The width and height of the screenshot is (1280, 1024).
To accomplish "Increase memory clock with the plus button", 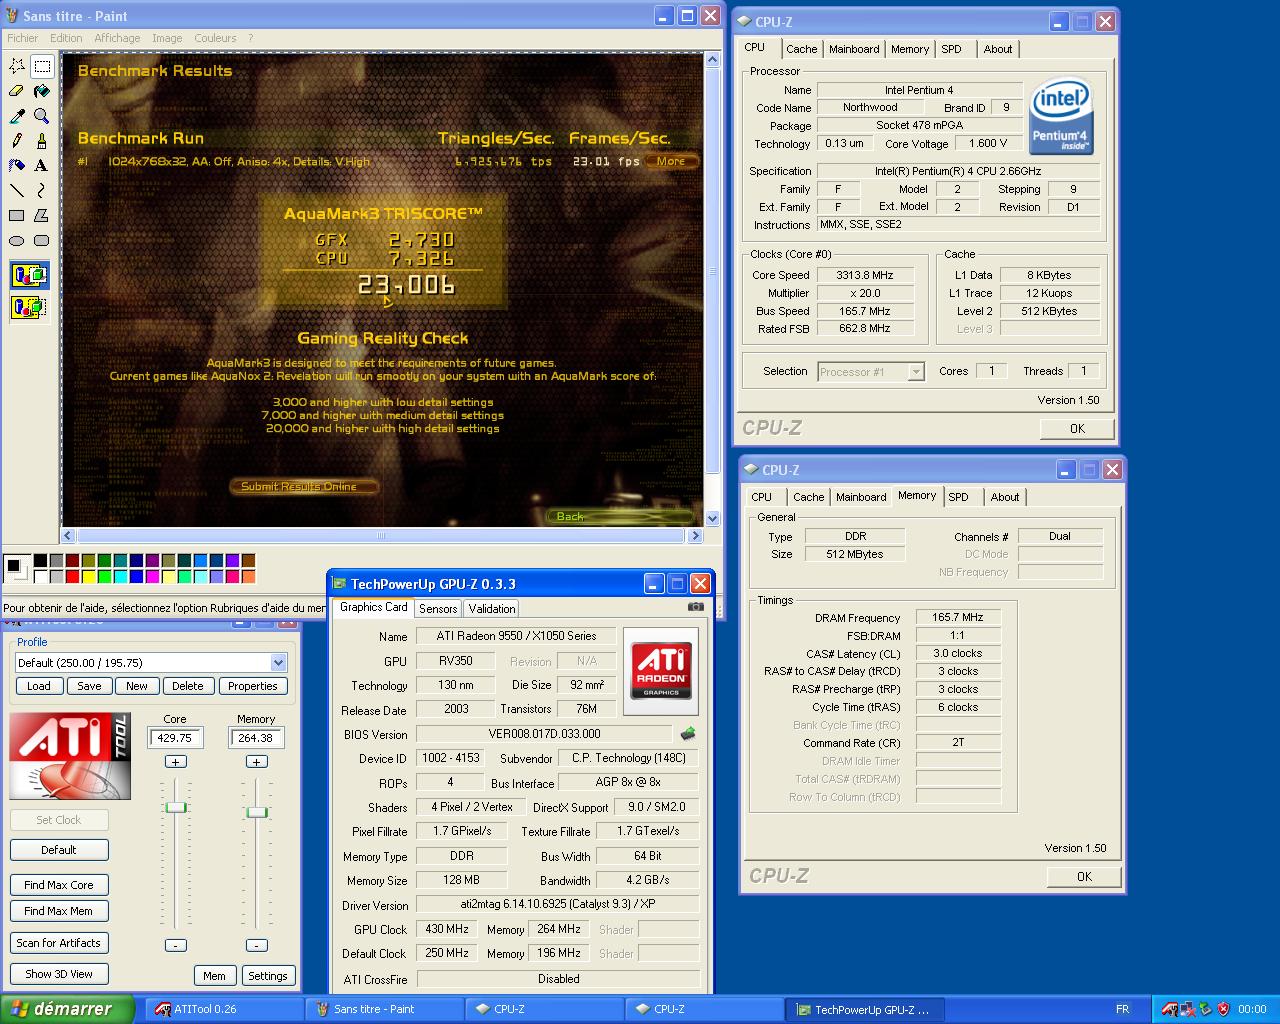I will (x=257, y=762).
